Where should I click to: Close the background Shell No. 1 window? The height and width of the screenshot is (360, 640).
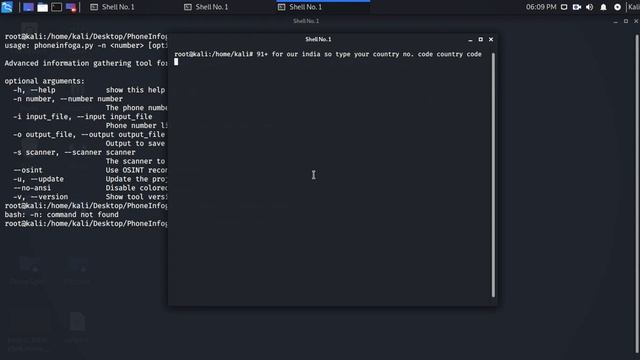(x=636, y=21)
